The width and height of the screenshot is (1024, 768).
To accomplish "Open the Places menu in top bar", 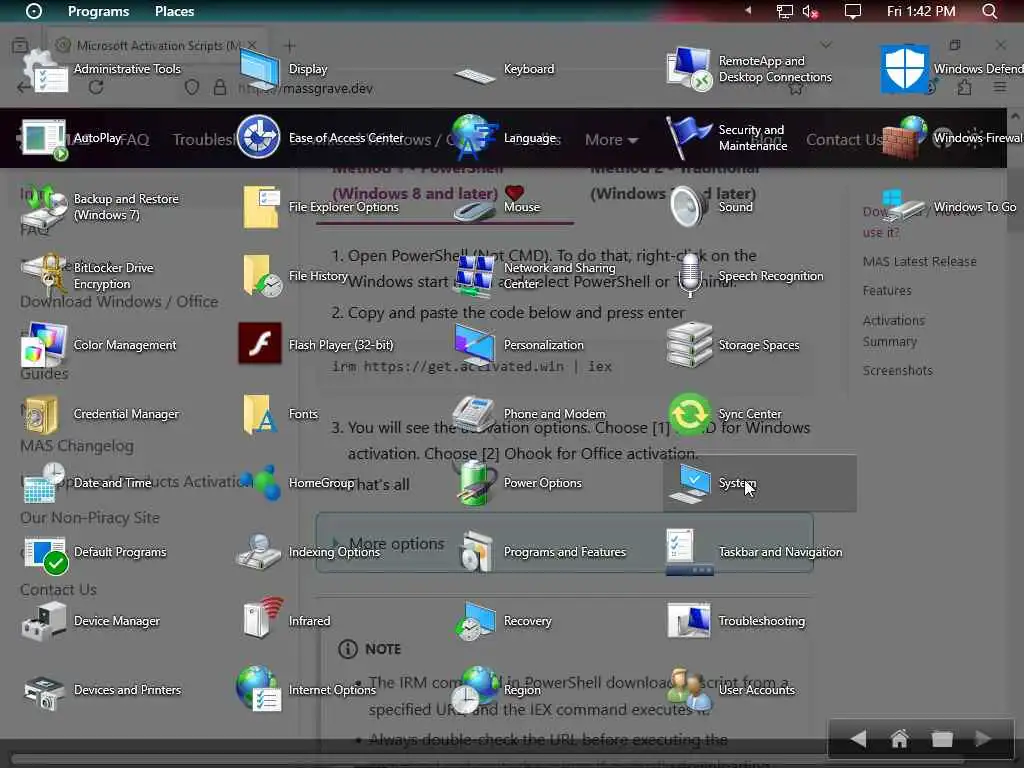I will 174,11.
